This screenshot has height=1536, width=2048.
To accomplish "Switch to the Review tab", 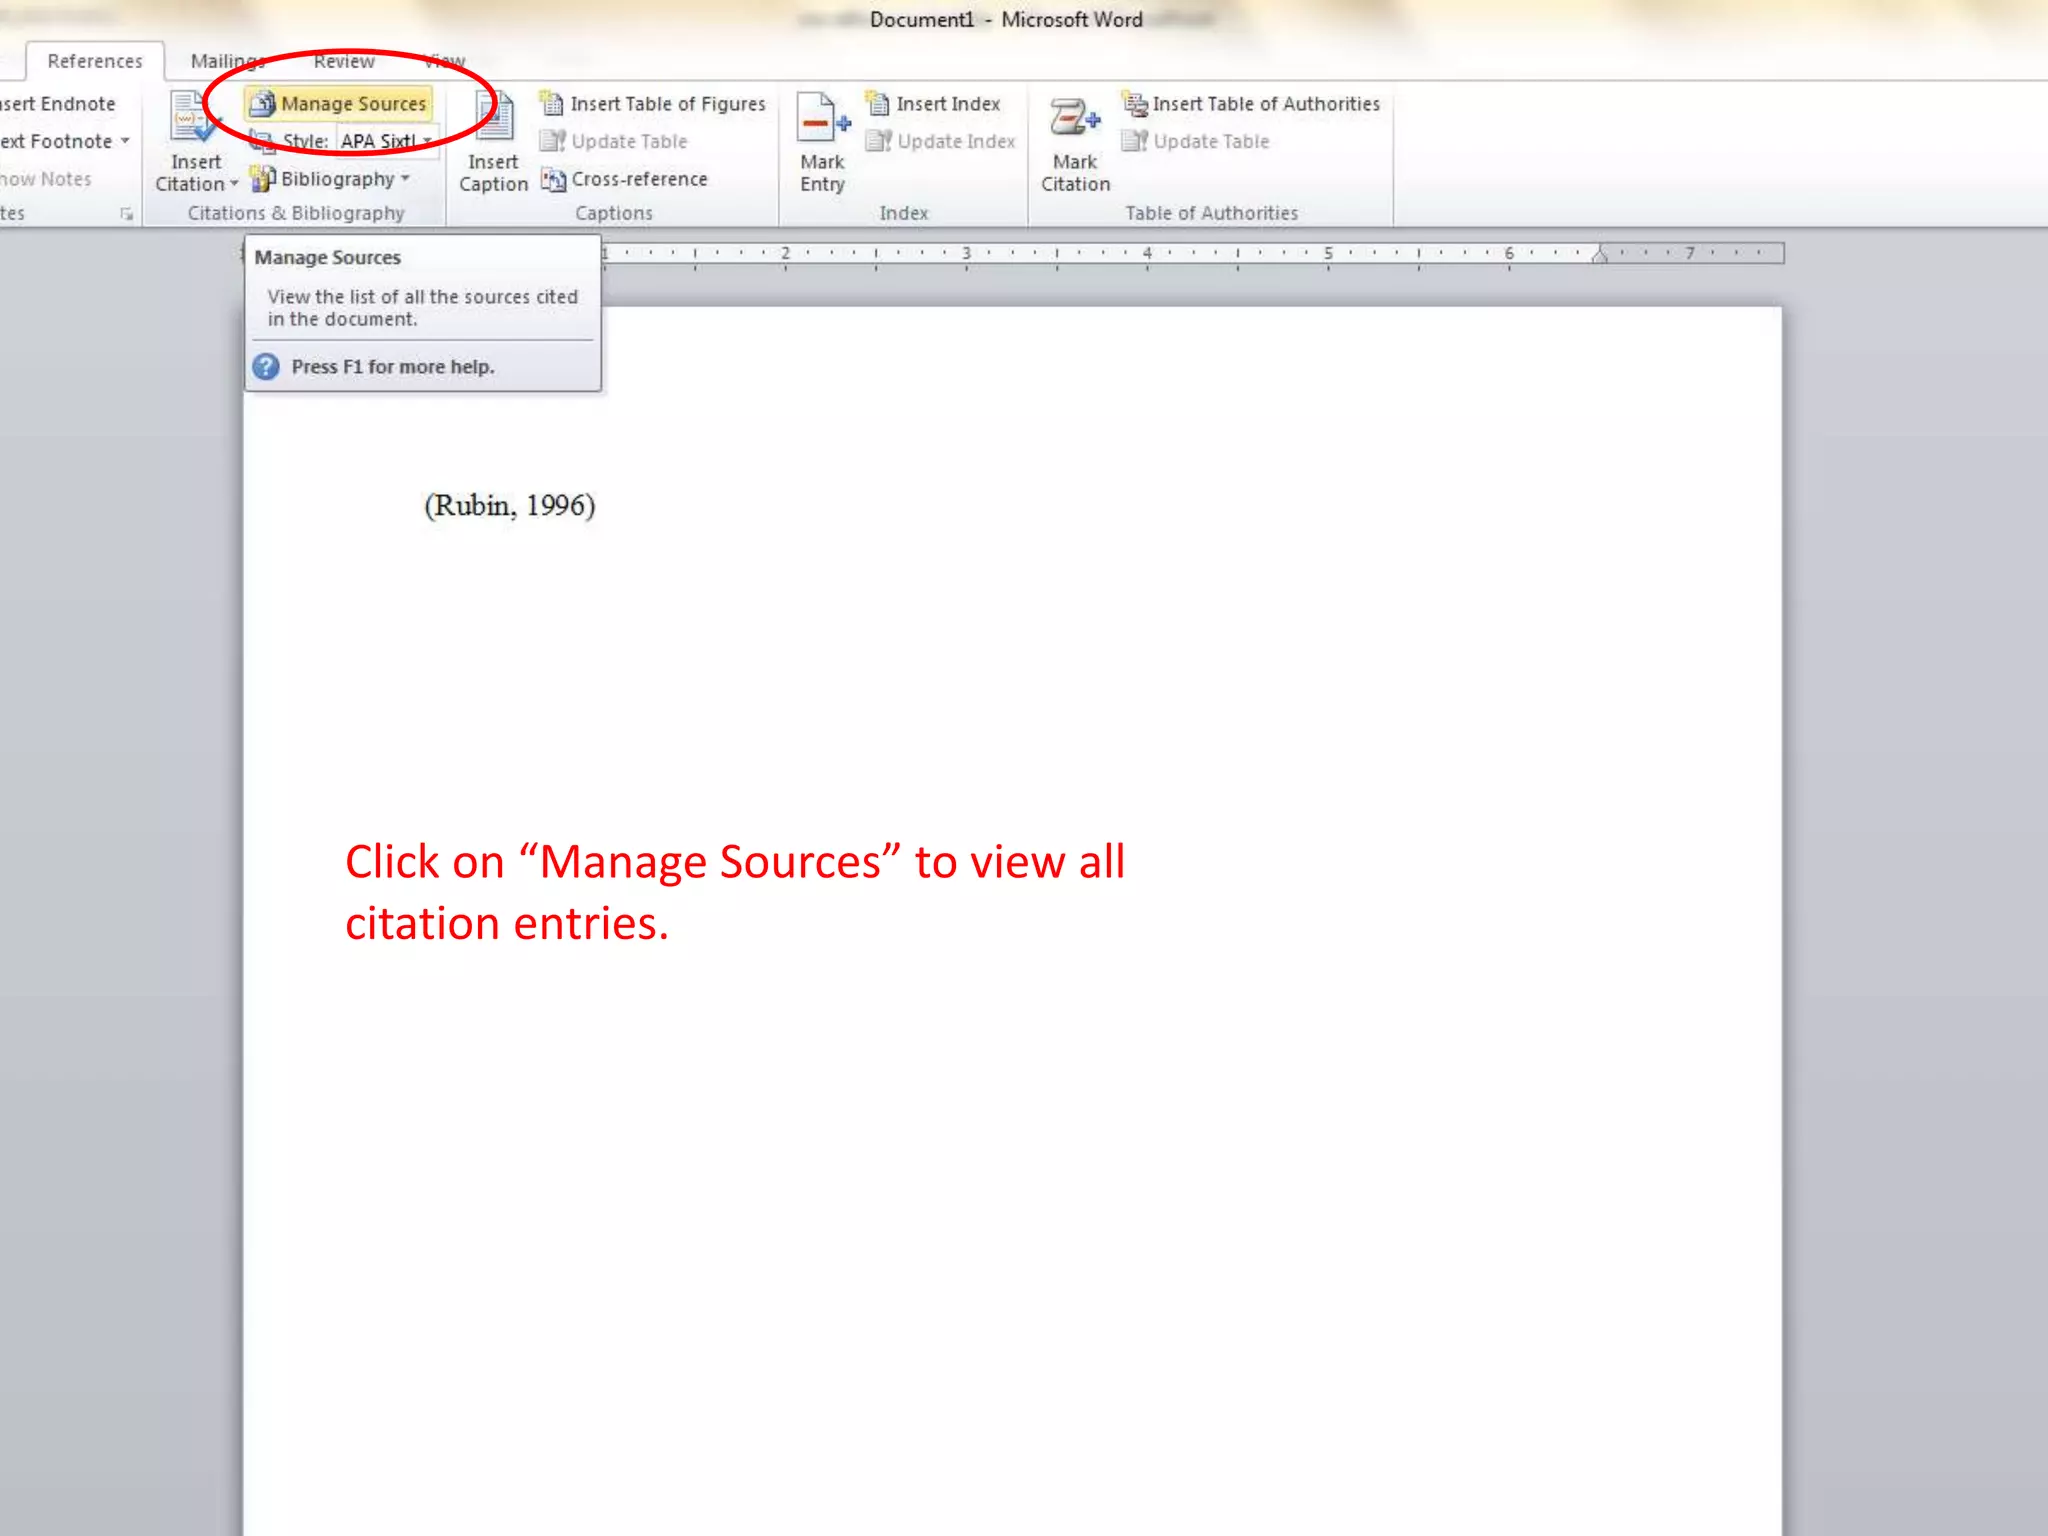I will click(344, 61).
